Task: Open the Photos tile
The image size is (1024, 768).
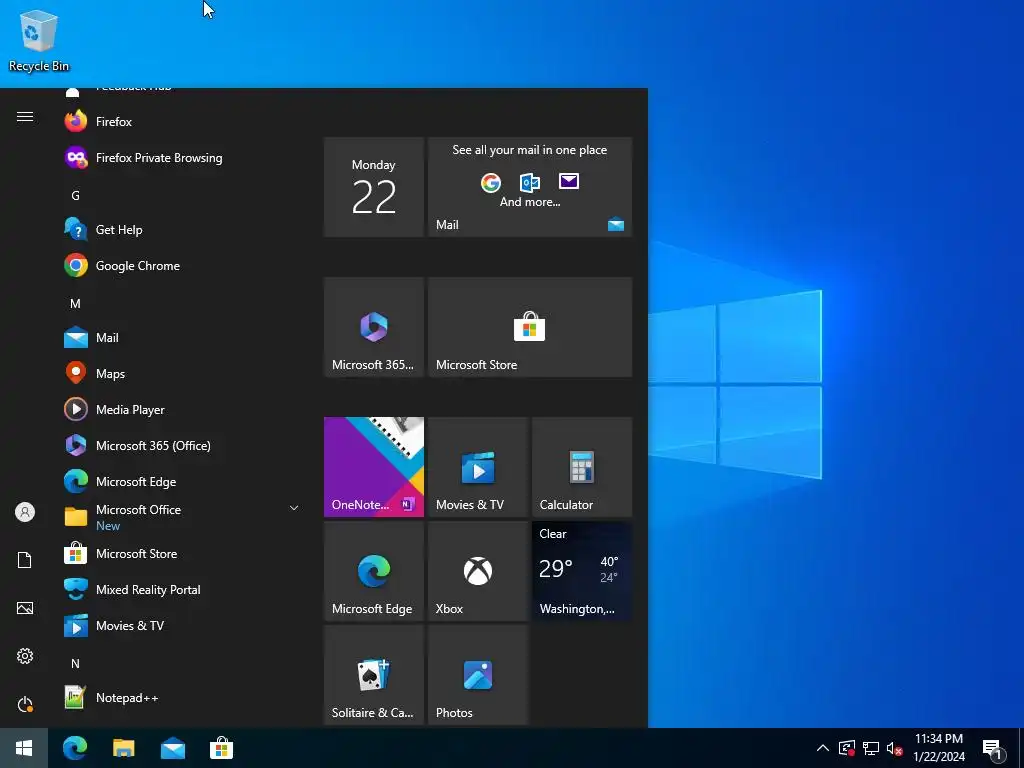Action: (x=478, y=675)
